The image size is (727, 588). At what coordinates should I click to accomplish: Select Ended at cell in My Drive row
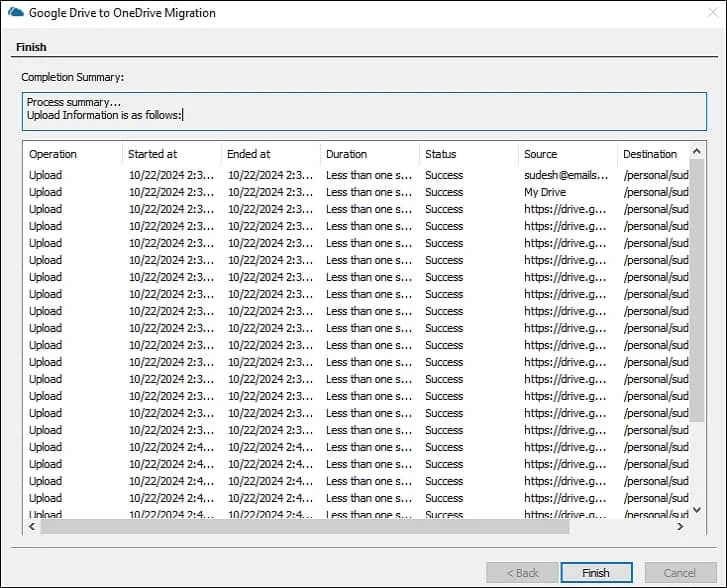coord(270,192)
